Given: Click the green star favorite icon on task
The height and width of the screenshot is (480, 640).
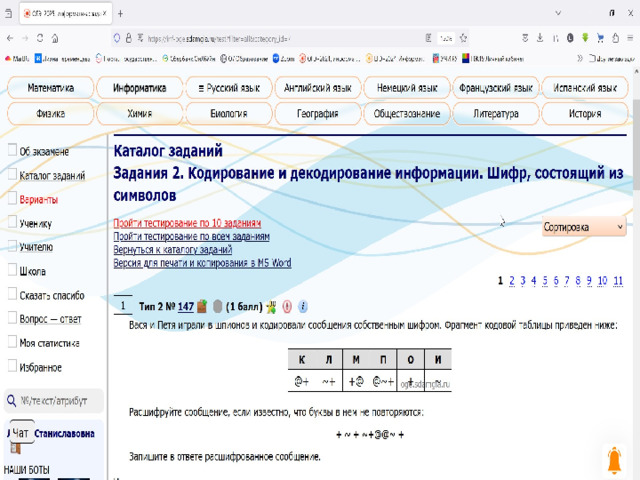Looking at the screenshot, I should pyautogui.click(x=271, y=307).
